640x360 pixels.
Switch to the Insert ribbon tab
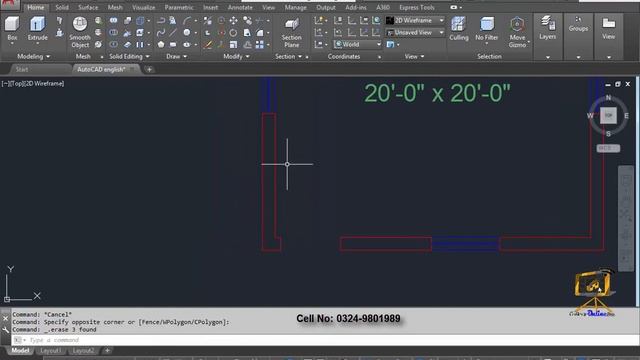(211, 7)
